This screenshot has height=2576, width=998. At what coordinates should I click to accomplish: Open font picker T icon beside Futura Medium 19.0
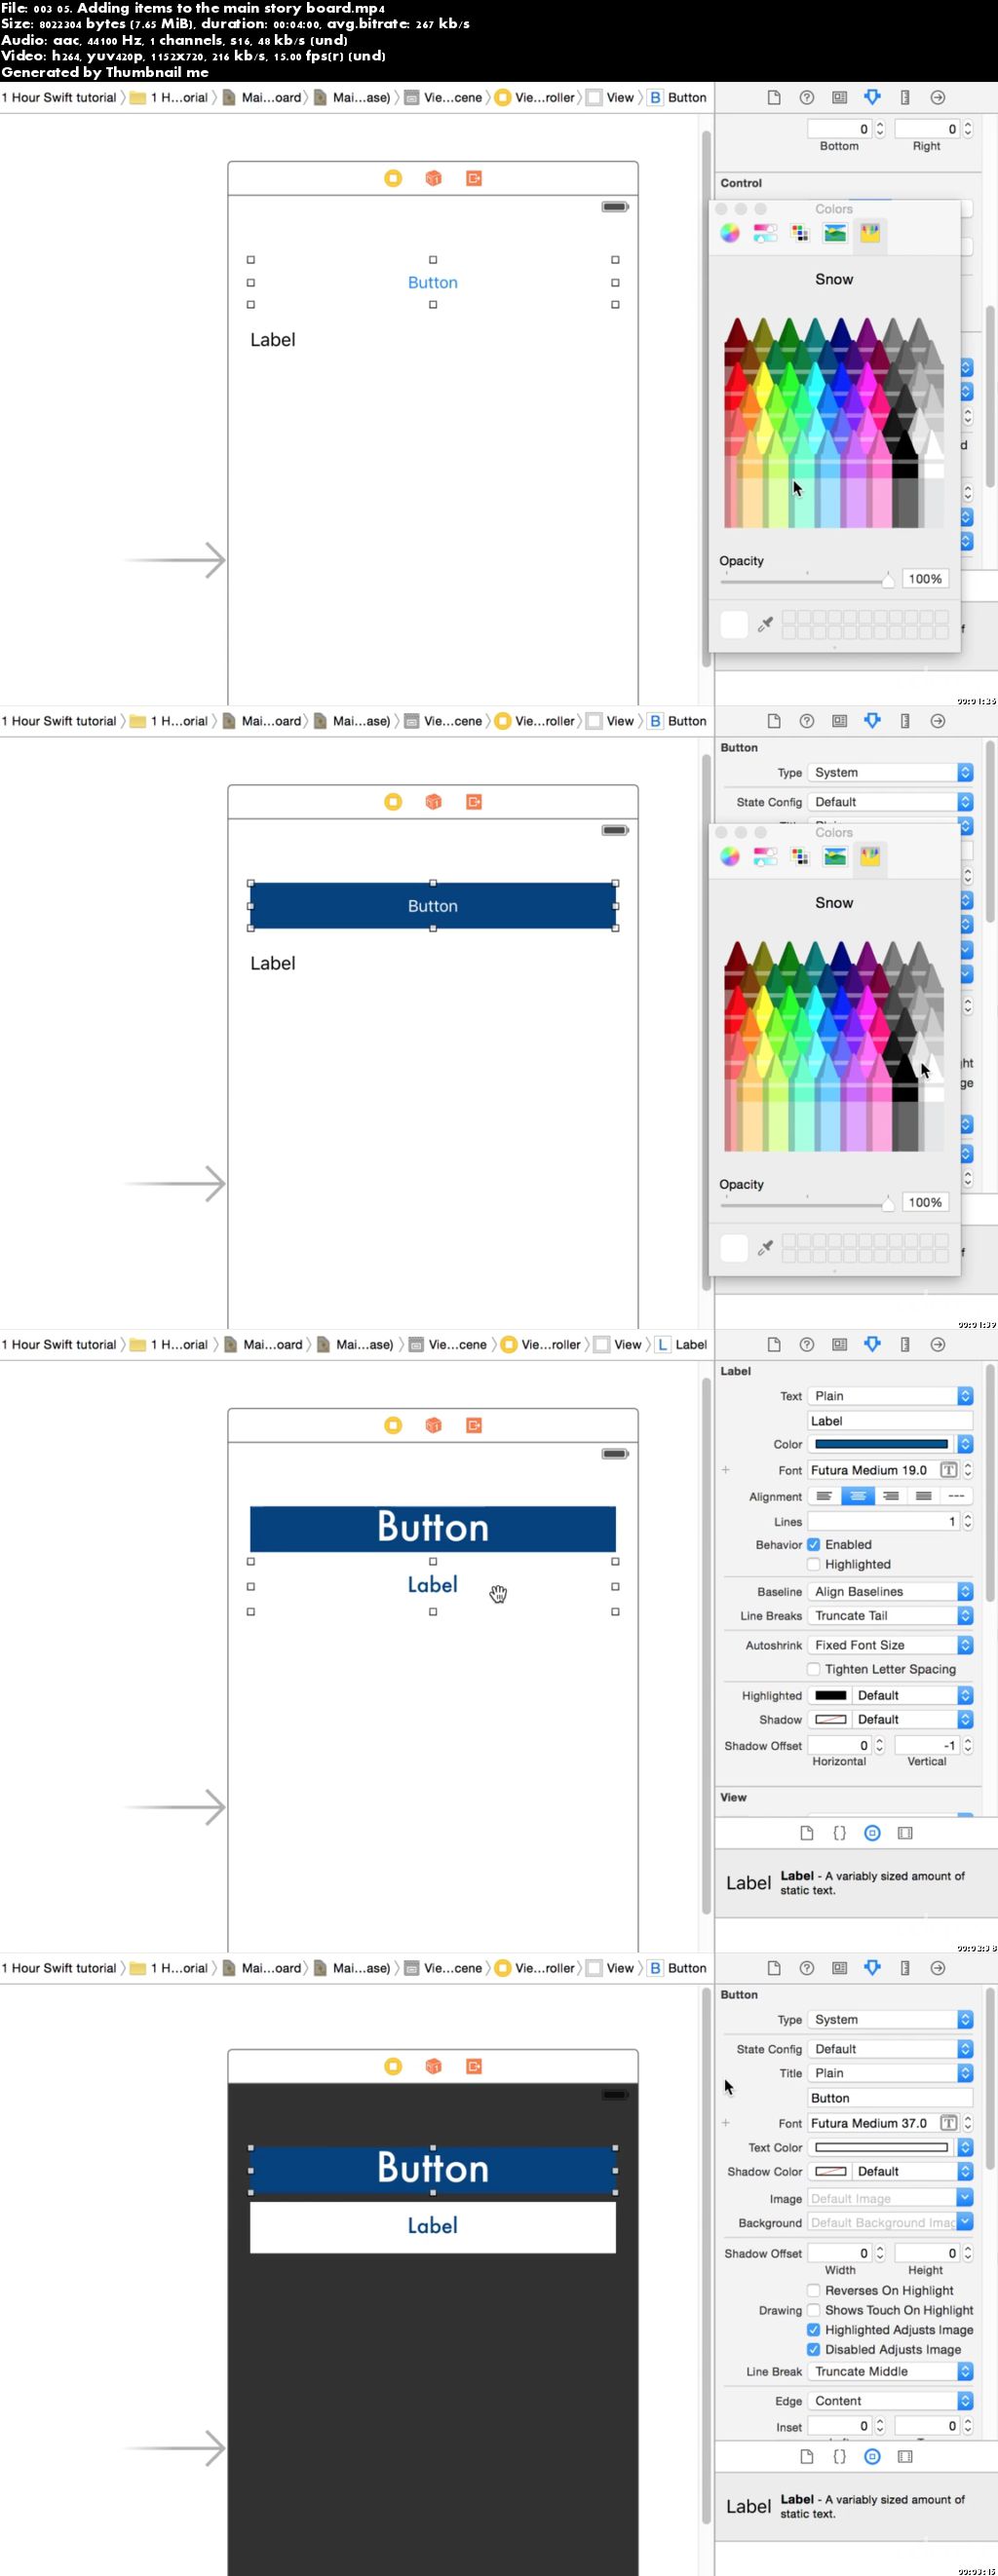[x=949, y=1469]
